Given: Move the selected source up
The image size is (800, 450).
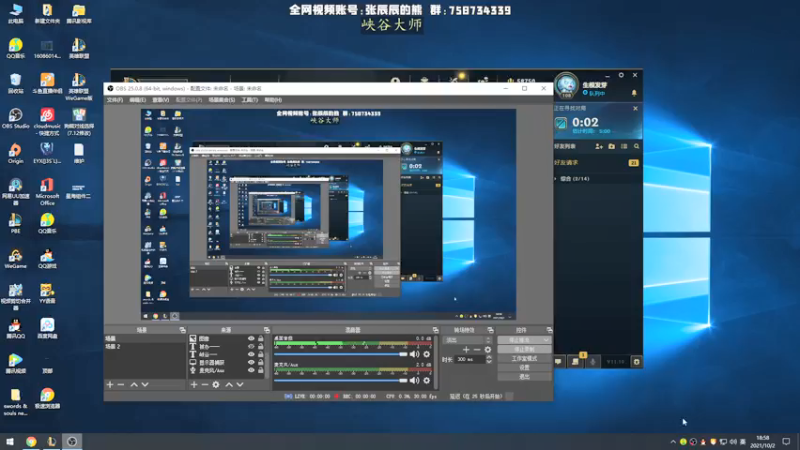Looking at the screenshot, I should coord(229,385).
